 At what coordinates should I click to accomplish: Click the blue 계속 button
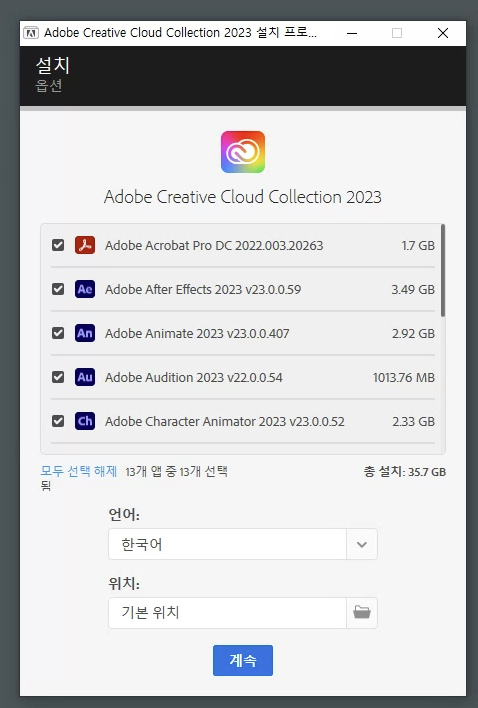[243, 660]
